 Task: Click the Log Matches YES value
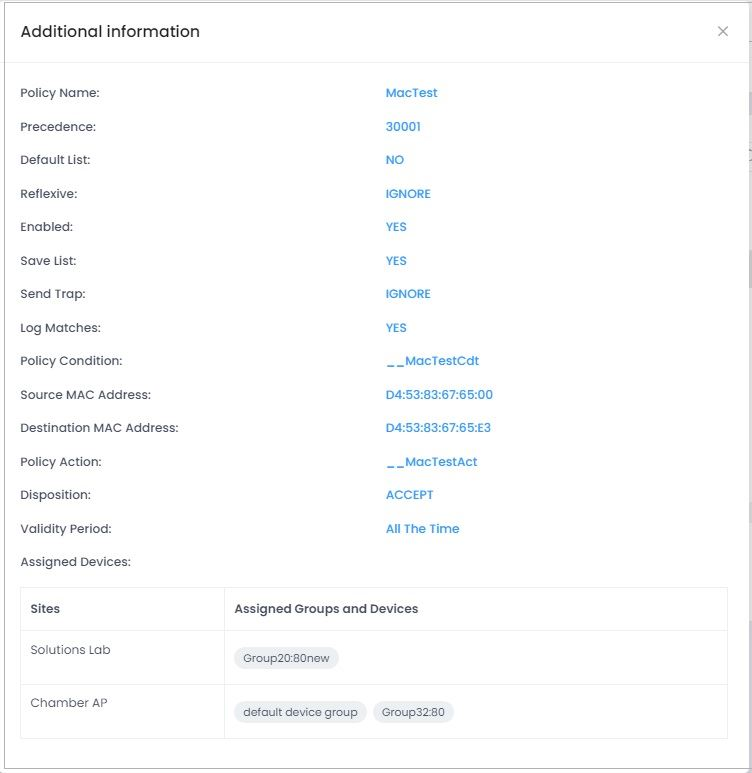click(x=396, y=328)
